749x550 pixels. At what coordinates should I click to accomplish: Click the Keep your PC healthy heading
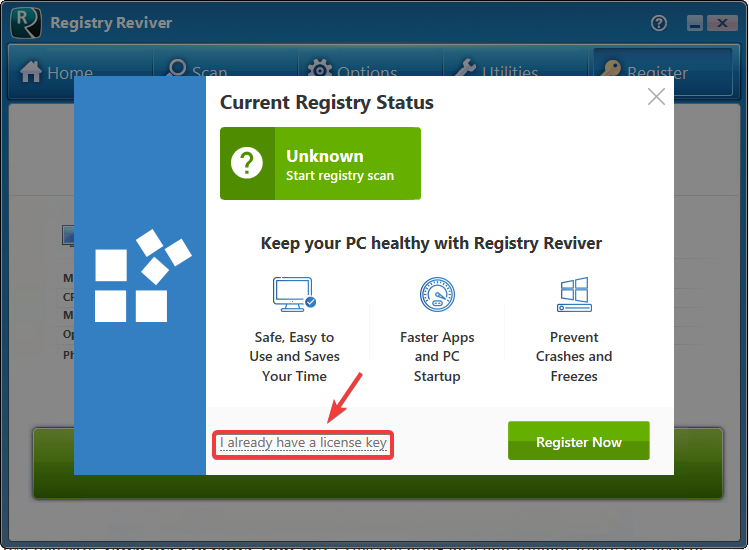pos(431,244)
